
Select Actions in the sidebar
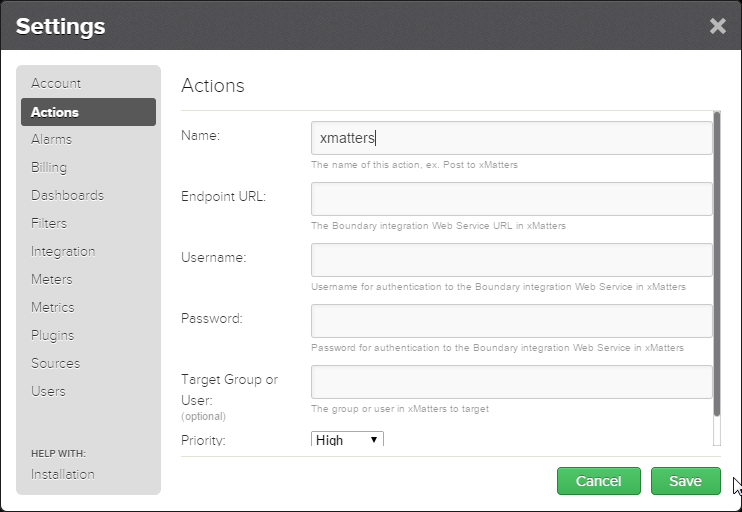55,112
